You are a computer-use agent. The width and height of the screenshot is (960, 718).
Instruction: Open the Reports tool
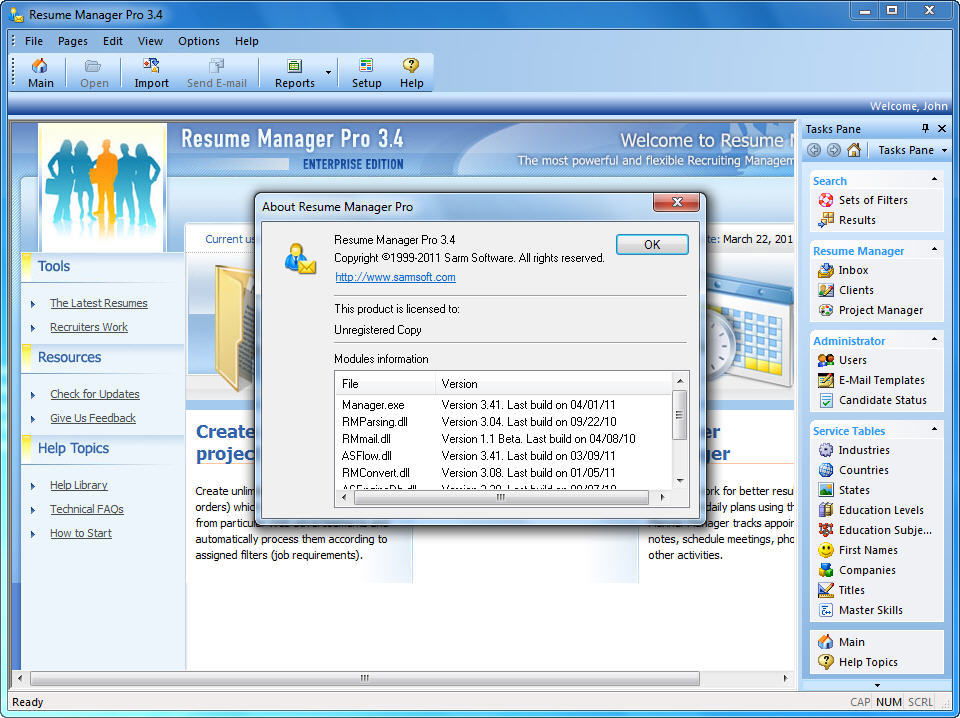[294, 71]
